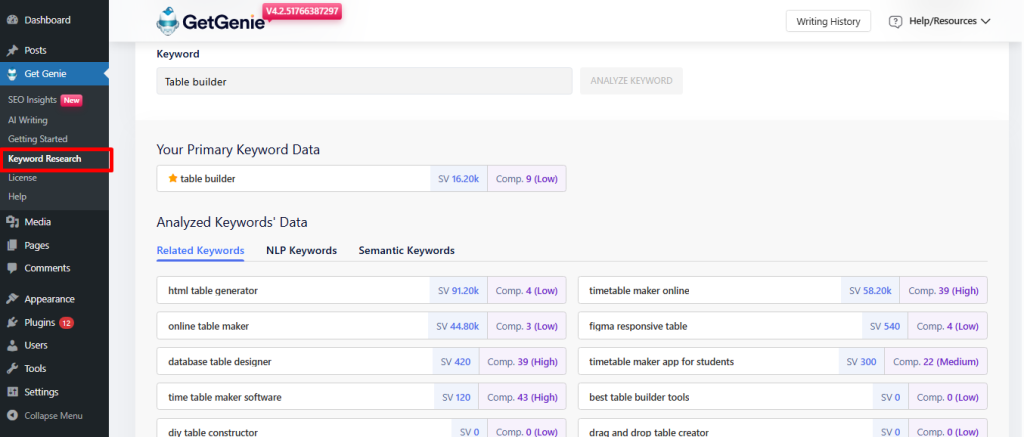The width and height of the screenshot is (1024, 437).
Task: Select the best table builder tools keyword
Action: (782, 397)
